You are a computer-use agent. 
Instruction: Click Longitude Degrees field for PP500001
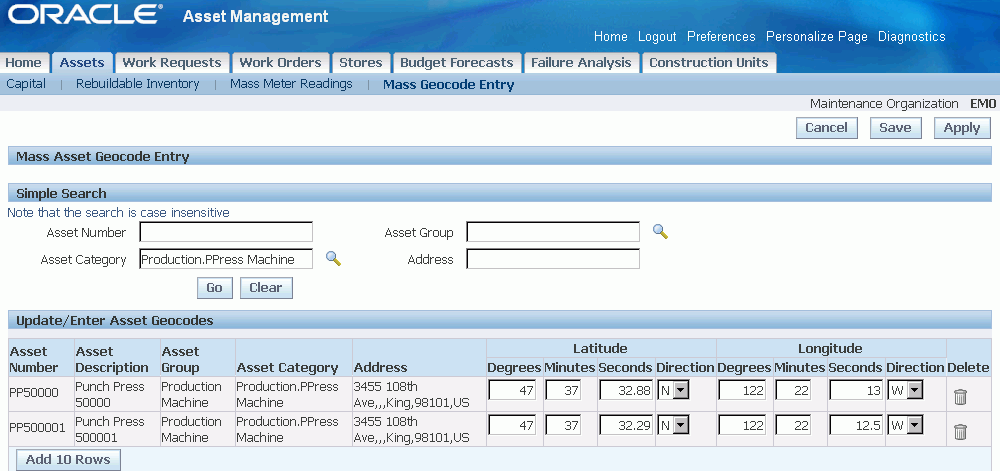[x=742, y=426]
